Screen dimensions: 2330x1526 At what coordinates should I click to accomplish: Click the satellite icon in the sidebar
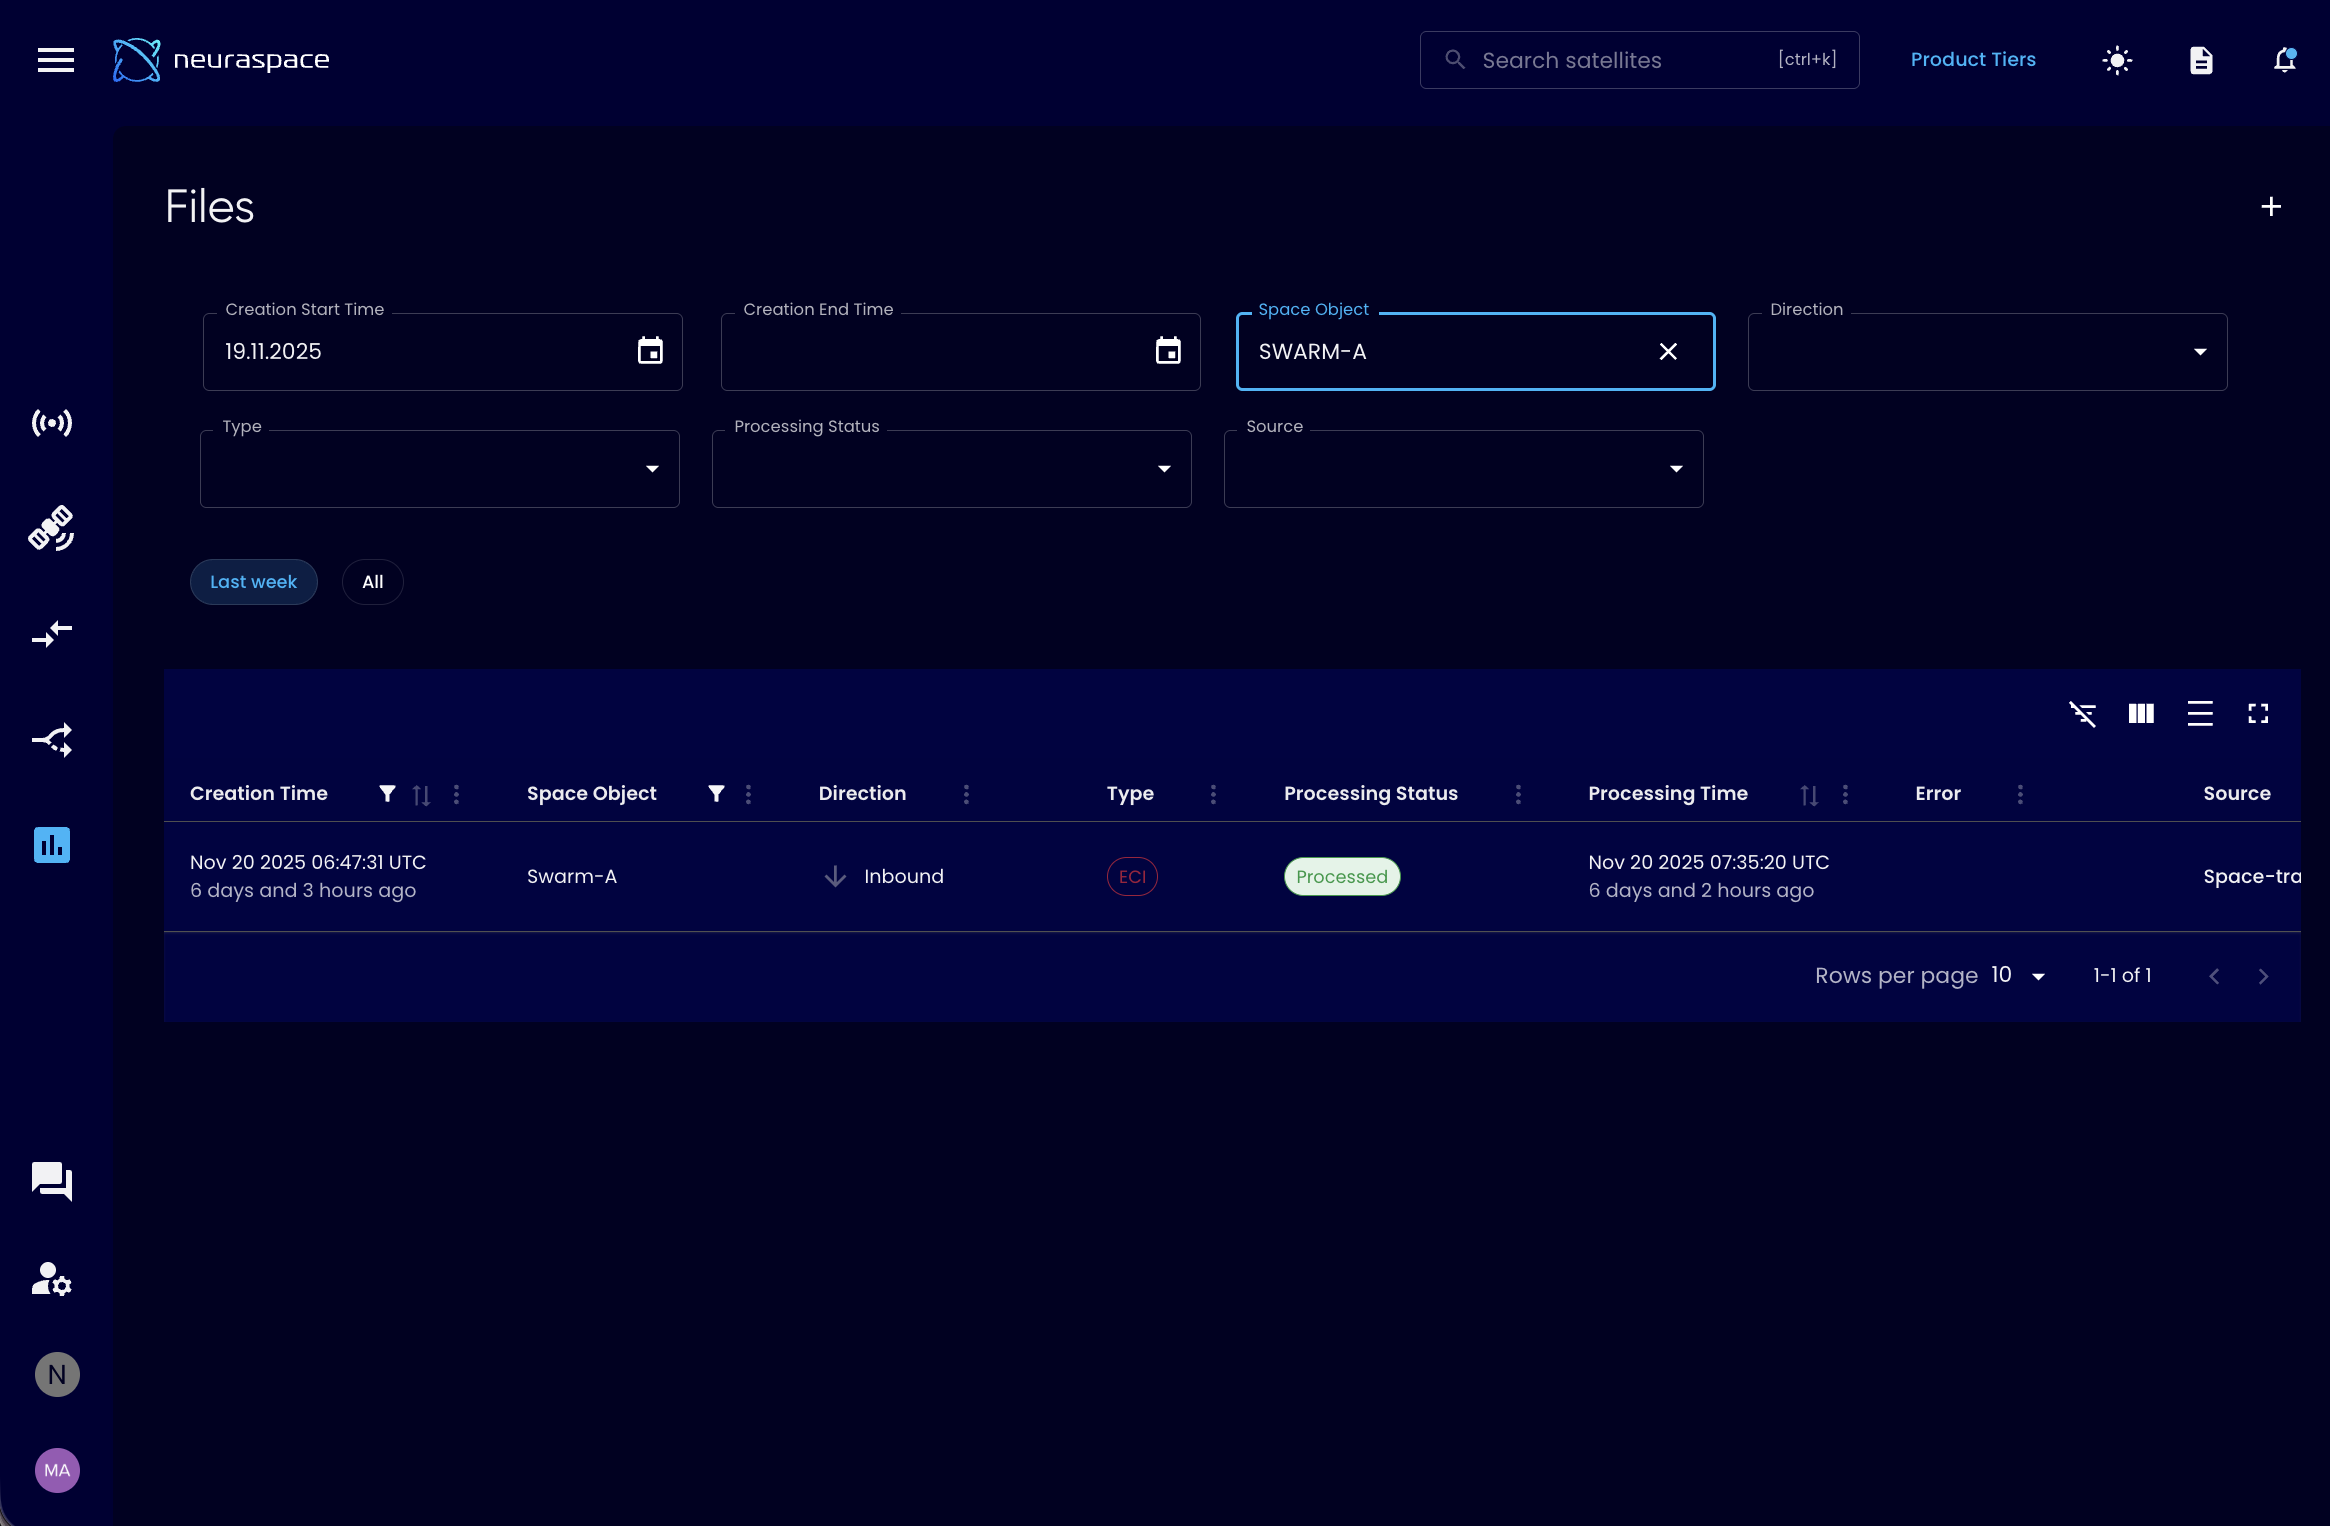[x=52, y=528]
